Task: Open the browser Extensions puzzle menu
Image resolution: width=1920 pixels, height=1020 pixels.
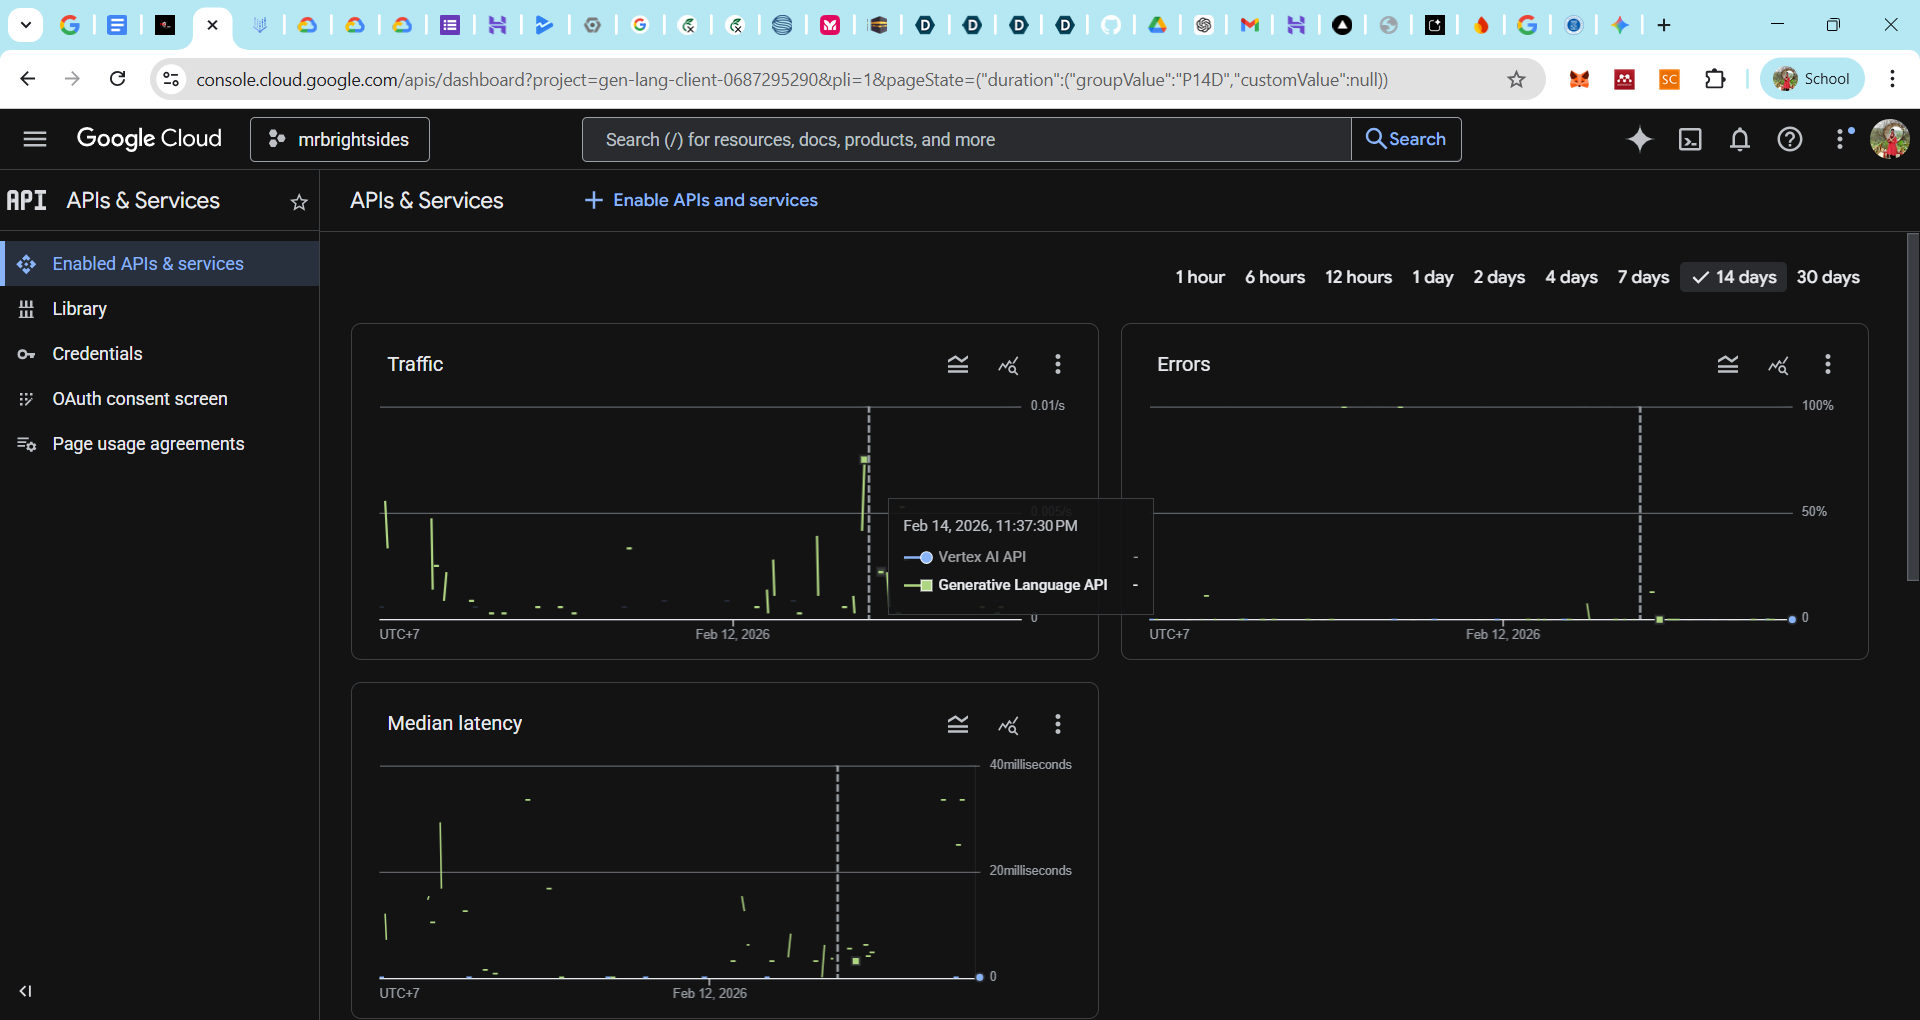Action: 1715,79
